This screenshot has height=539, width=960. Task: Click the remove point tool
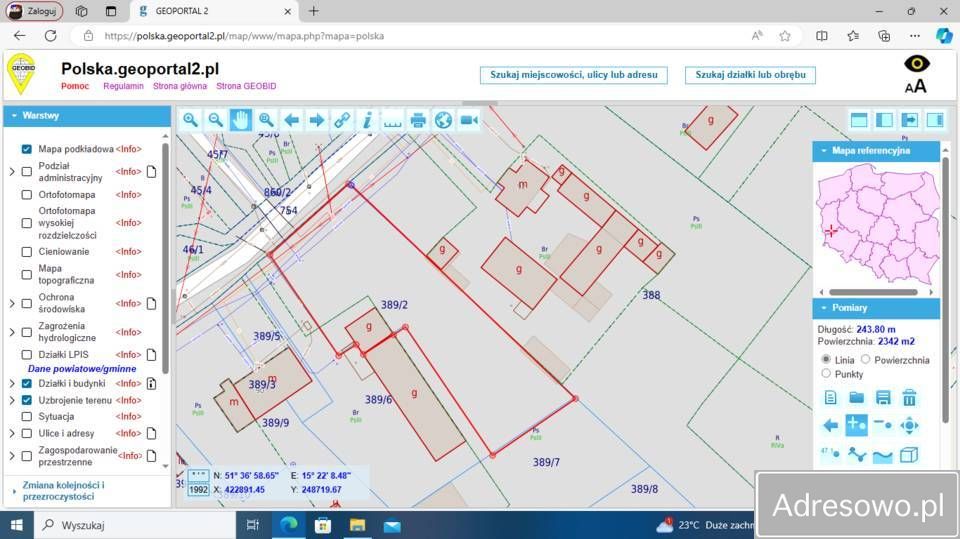(883, 425)
